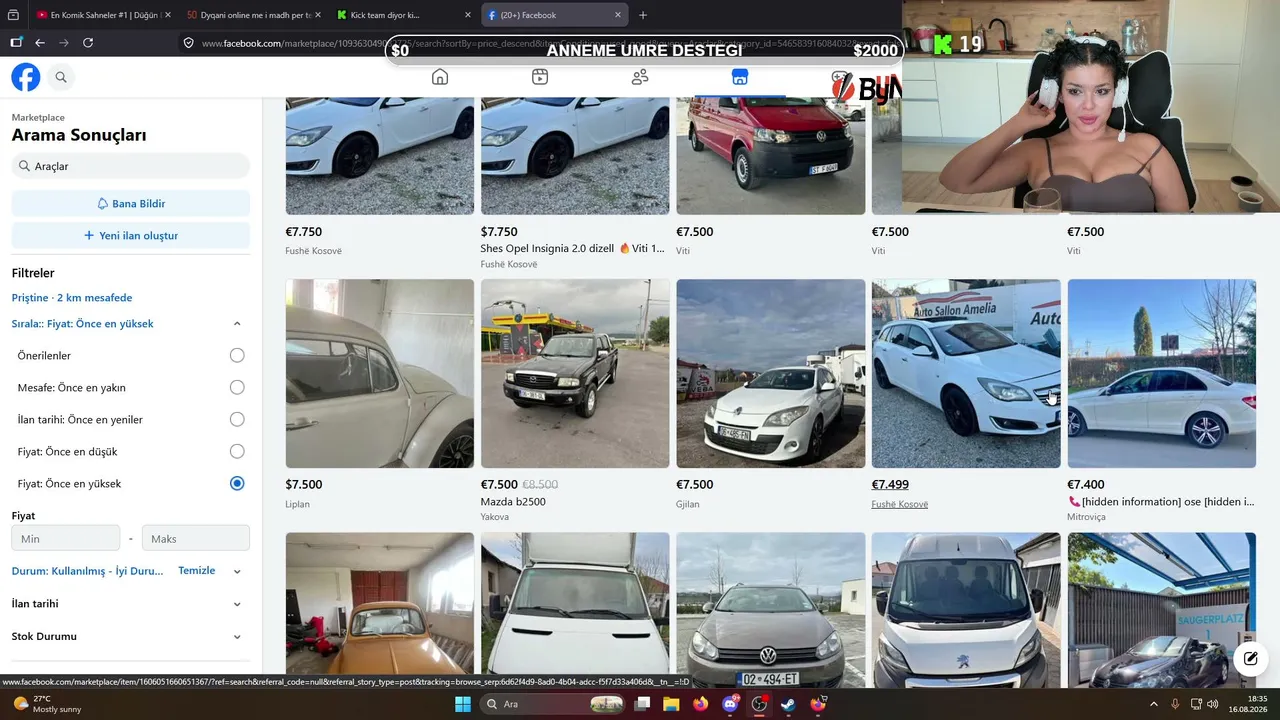Open the sidebar toggle icon left of back arrow

(16, 43)
